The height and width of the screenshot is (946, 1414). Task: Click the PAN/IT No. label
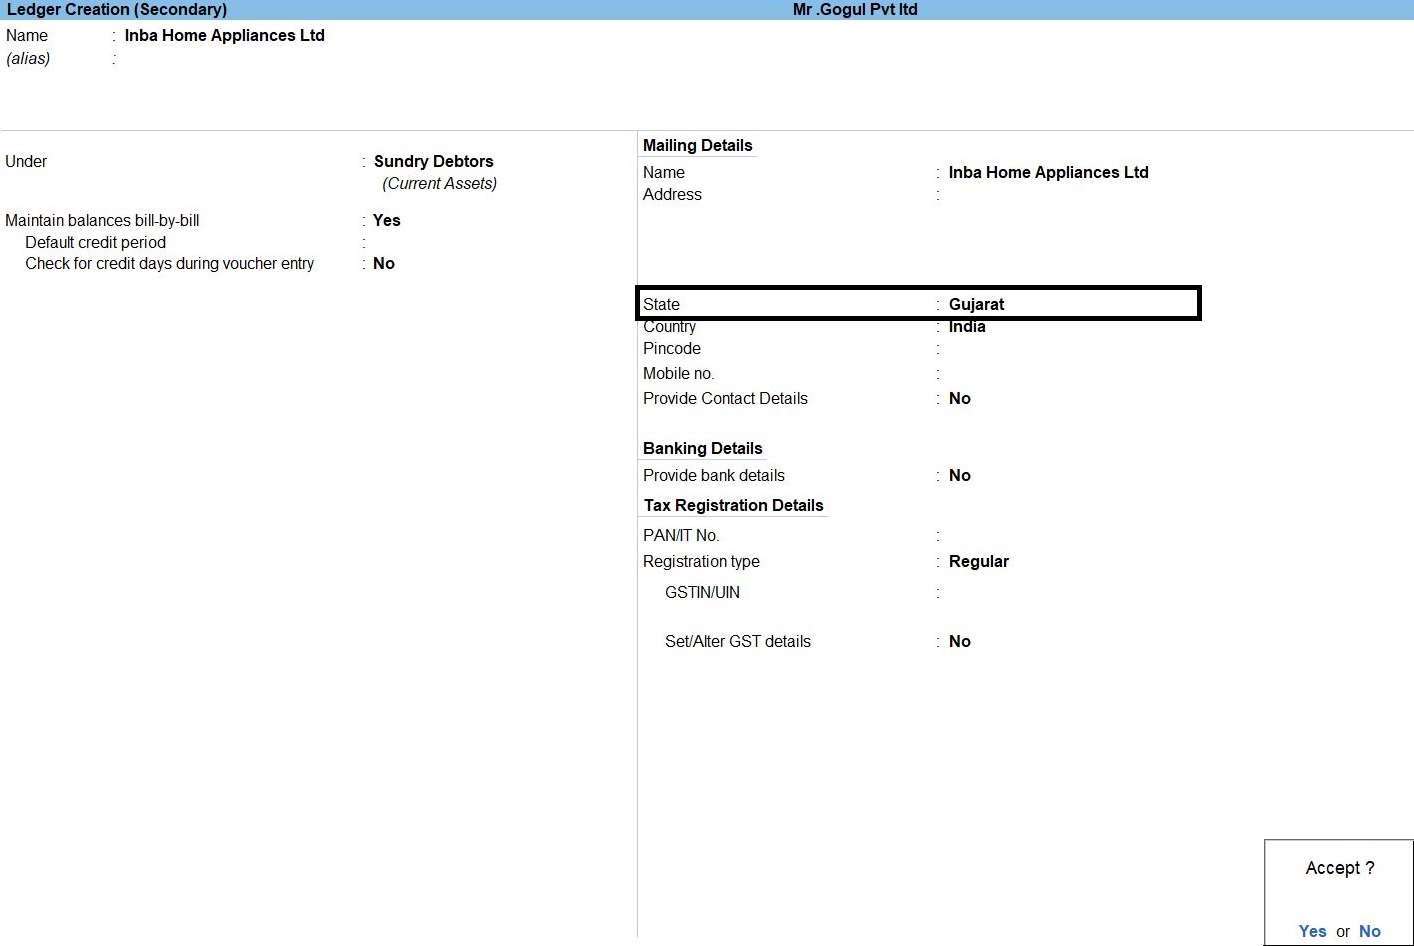click(680, 535)
